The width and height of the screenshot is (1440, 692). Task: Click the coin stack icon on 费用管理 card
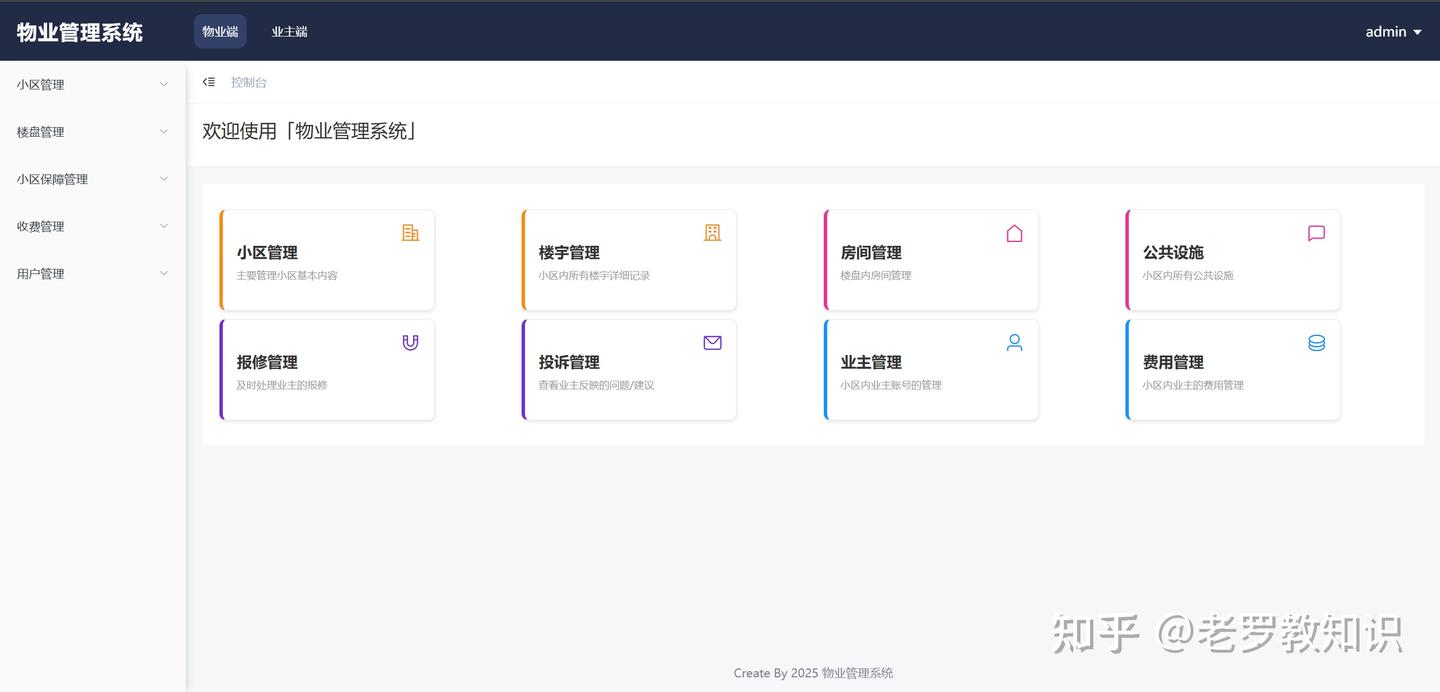(x=1316, y=343)
